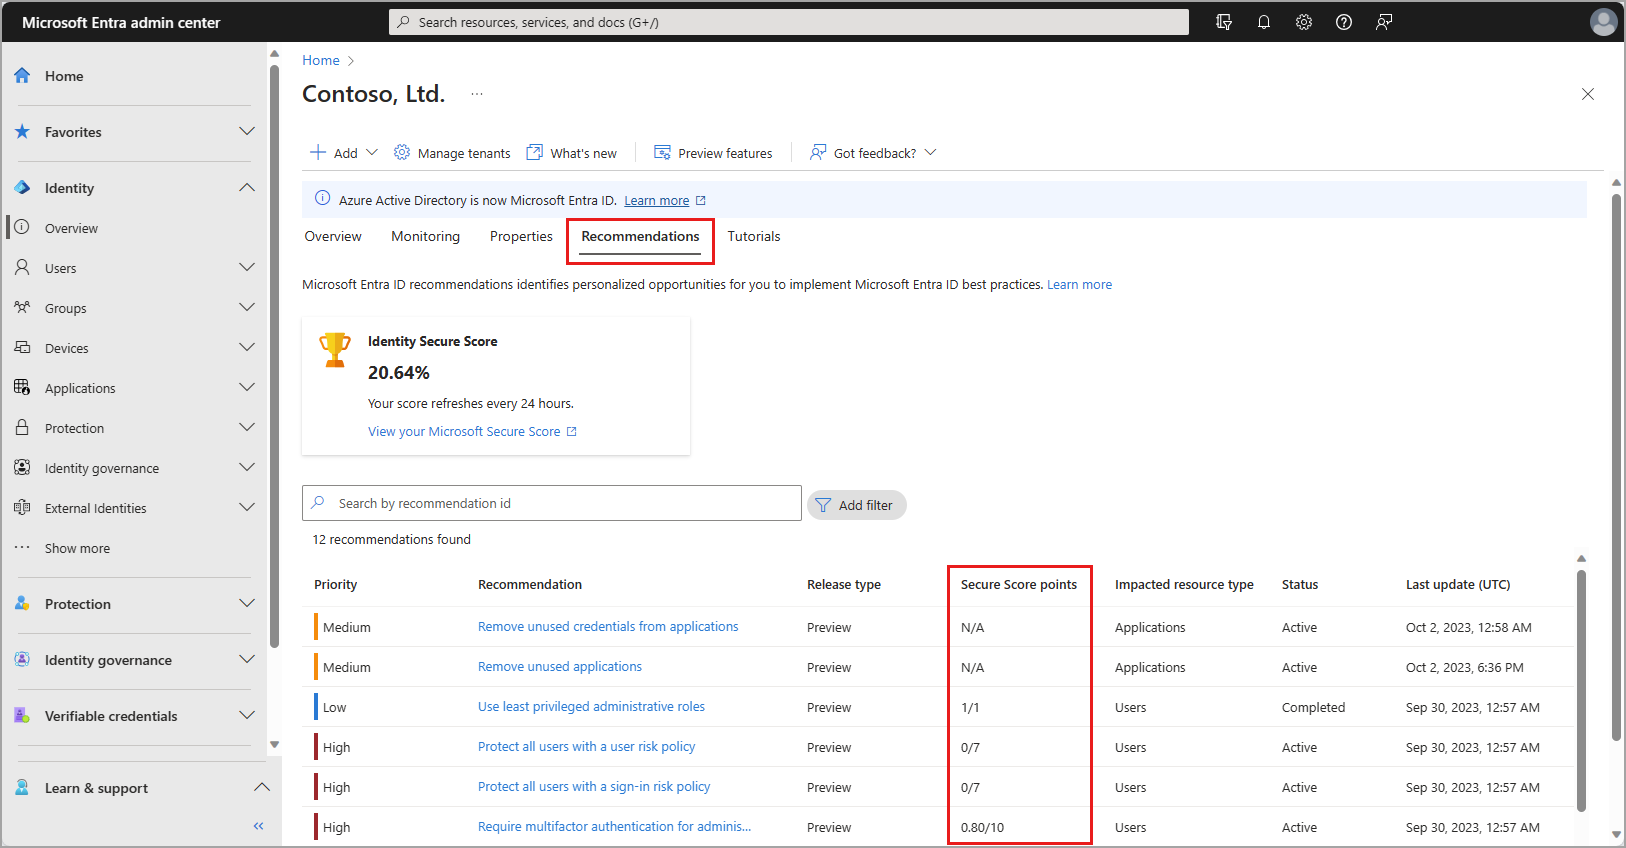The image size is (1626, 848).
Task: Click the Add filter button
Action: (856, 505)
